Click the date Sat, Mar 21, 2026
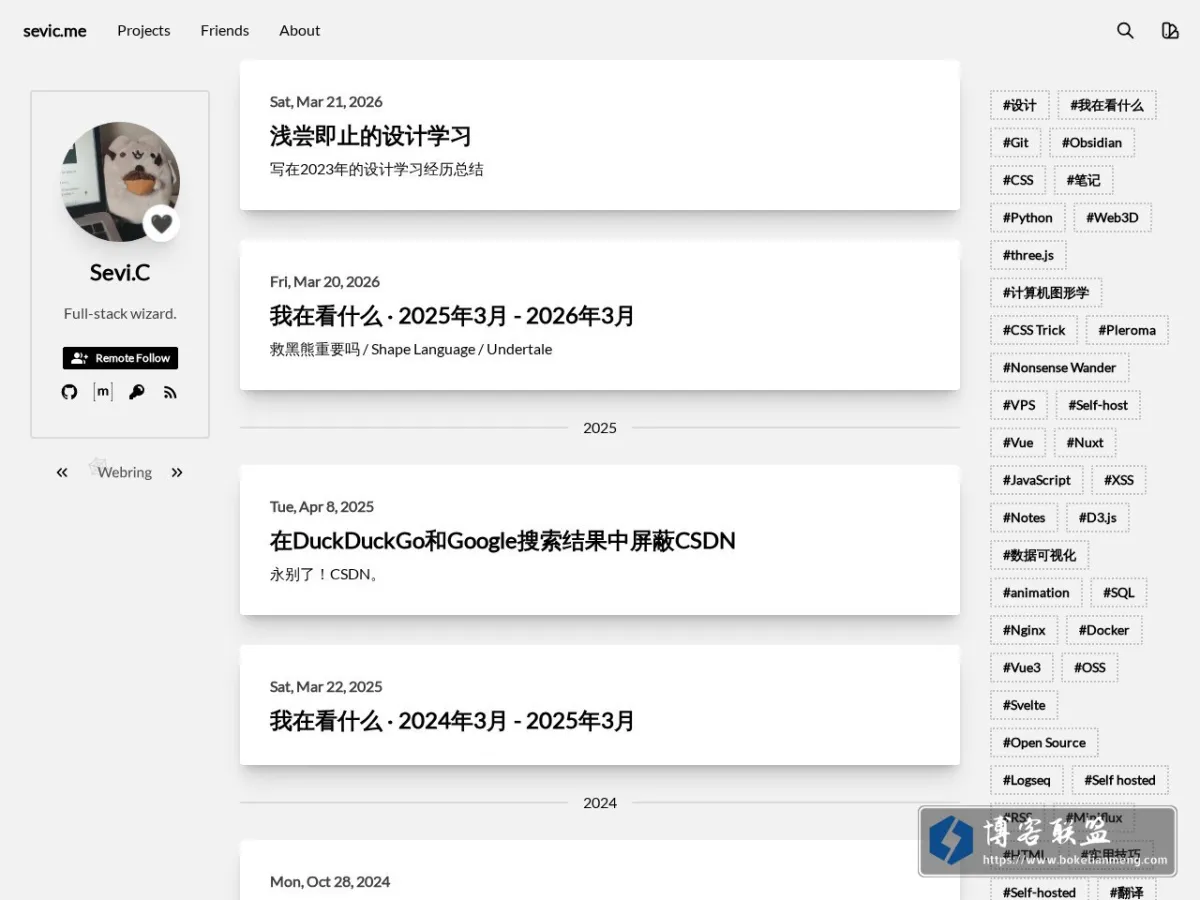The width and height of the screenshot is (1200, 900). tap(326, 102)
